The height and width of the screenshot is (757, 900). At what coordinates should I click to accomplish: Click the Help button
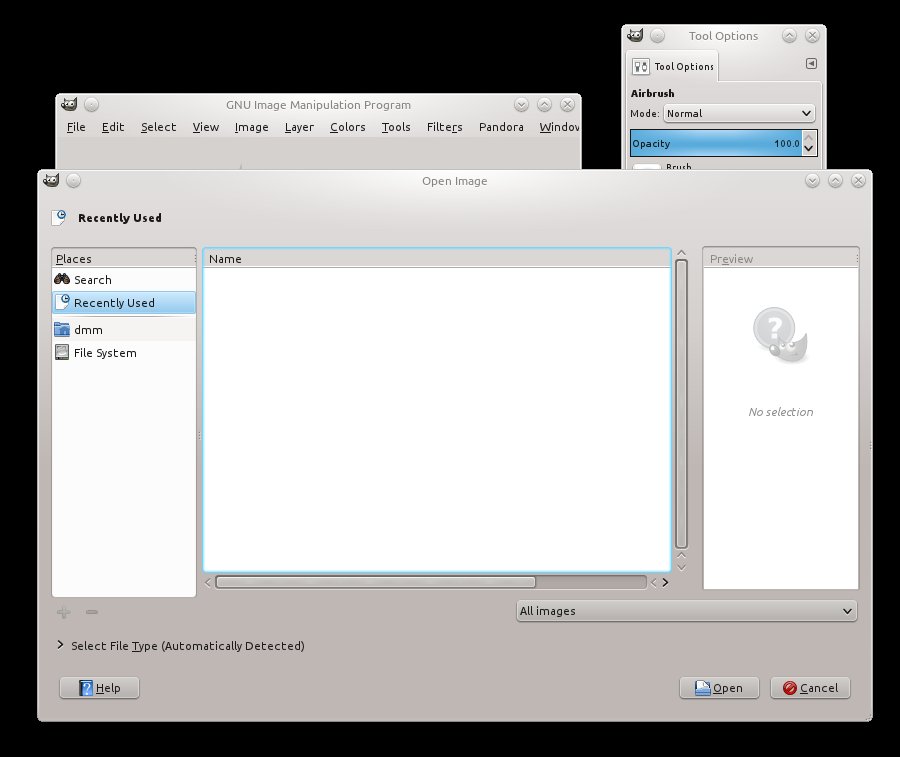click(x=99, y=688)
